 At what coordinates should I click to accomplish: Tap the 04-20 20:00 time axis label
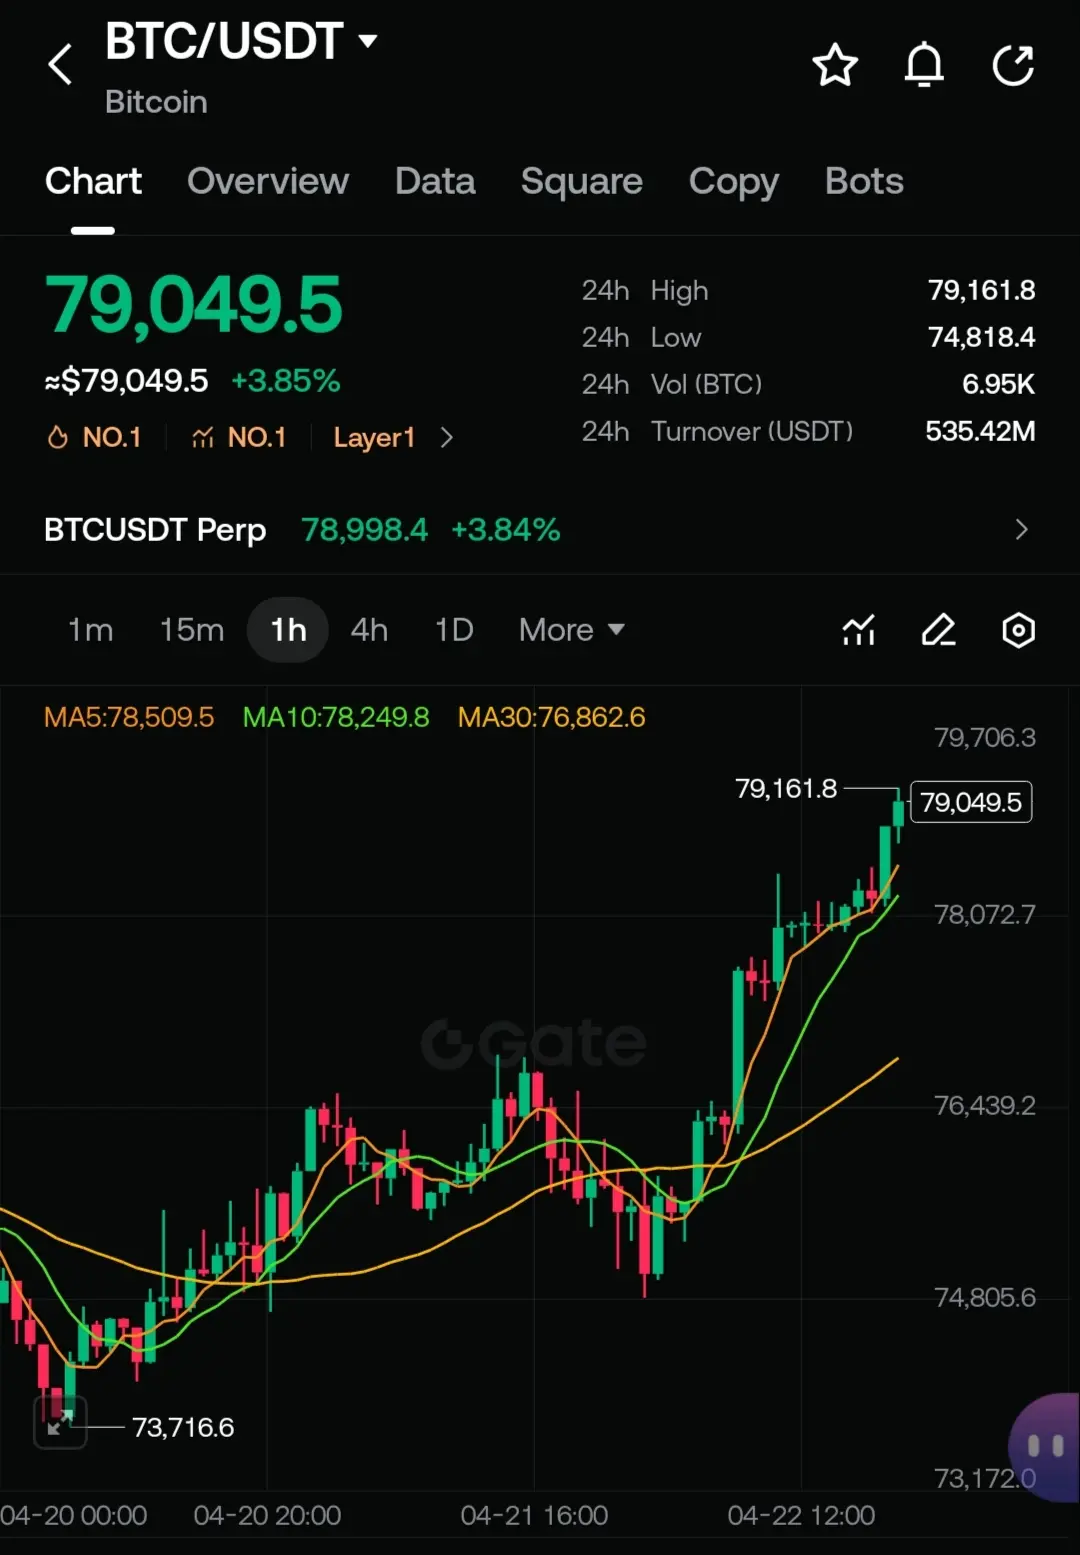pyautogui.click(x=267, y=1515)
